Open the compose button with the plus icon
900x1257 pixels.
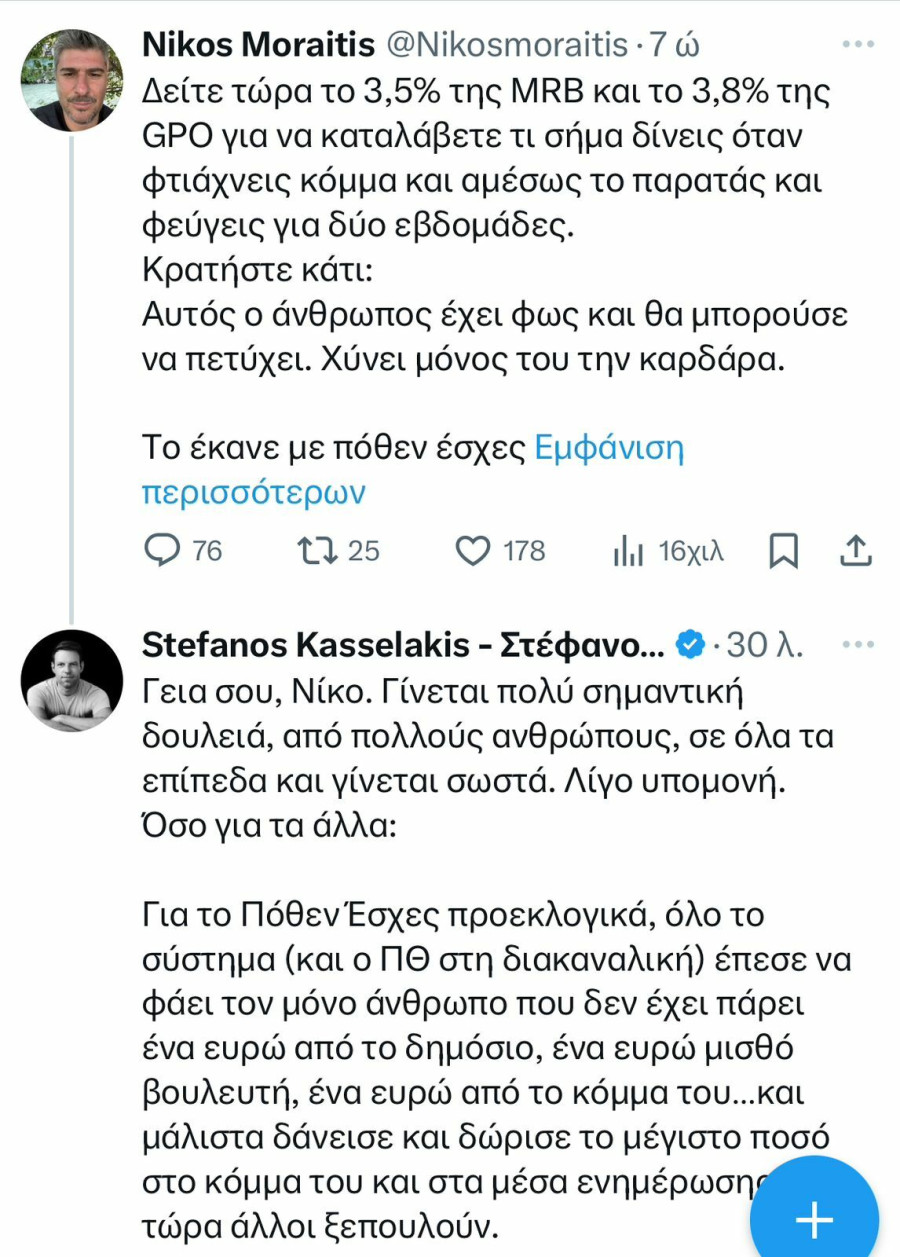click(813, 1218)
